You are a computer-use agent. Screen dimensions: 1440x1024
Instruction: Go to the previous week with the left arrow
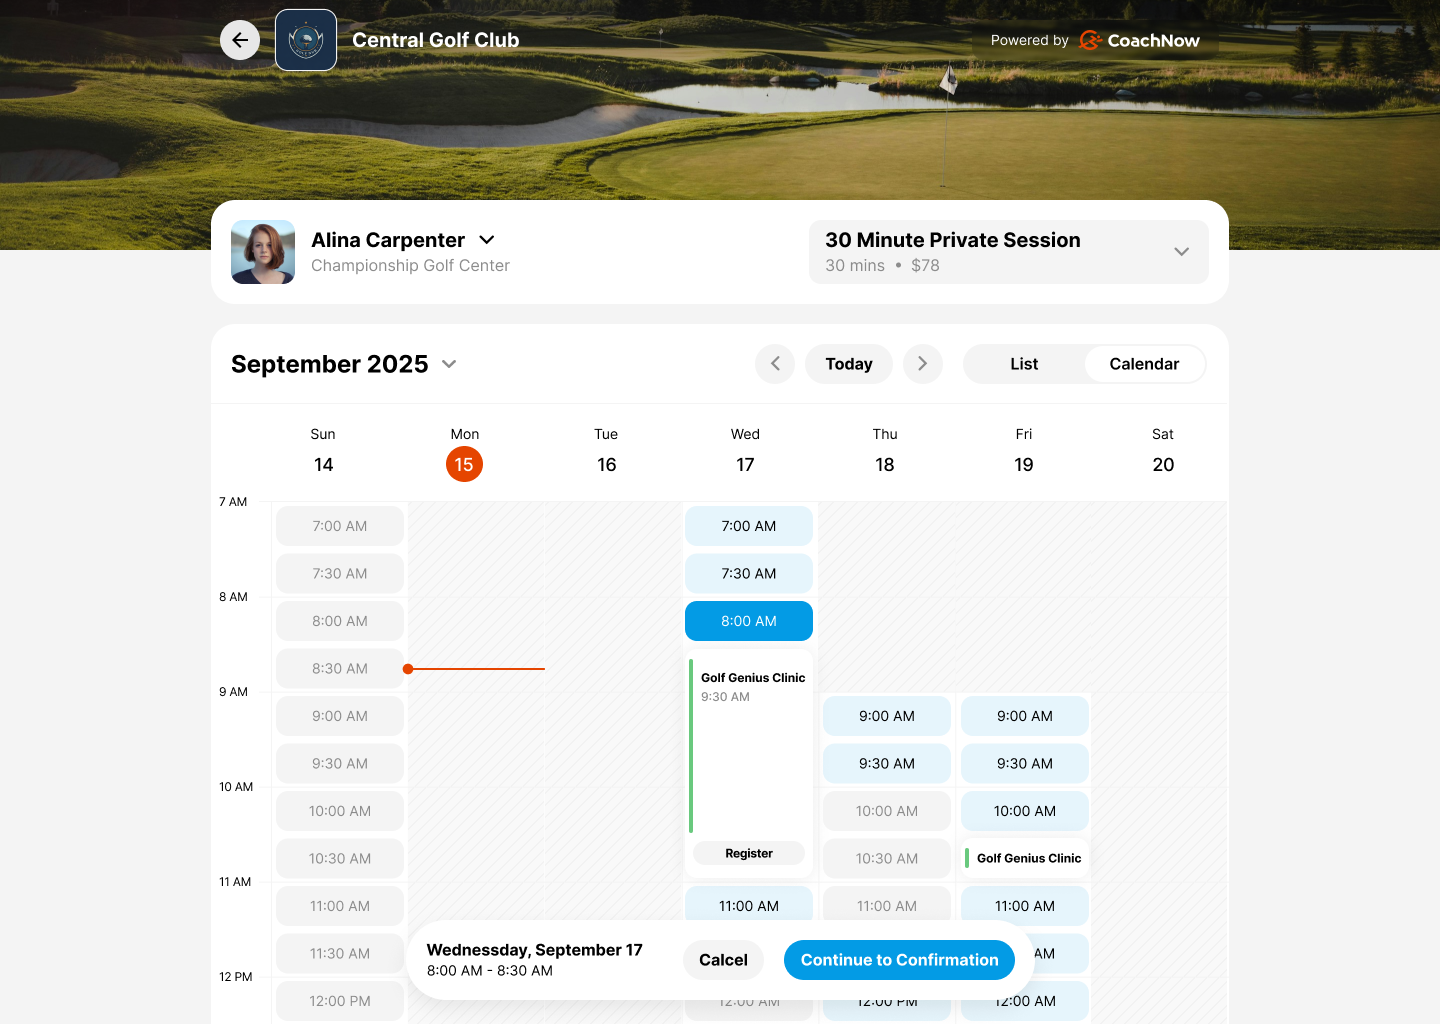775,364
